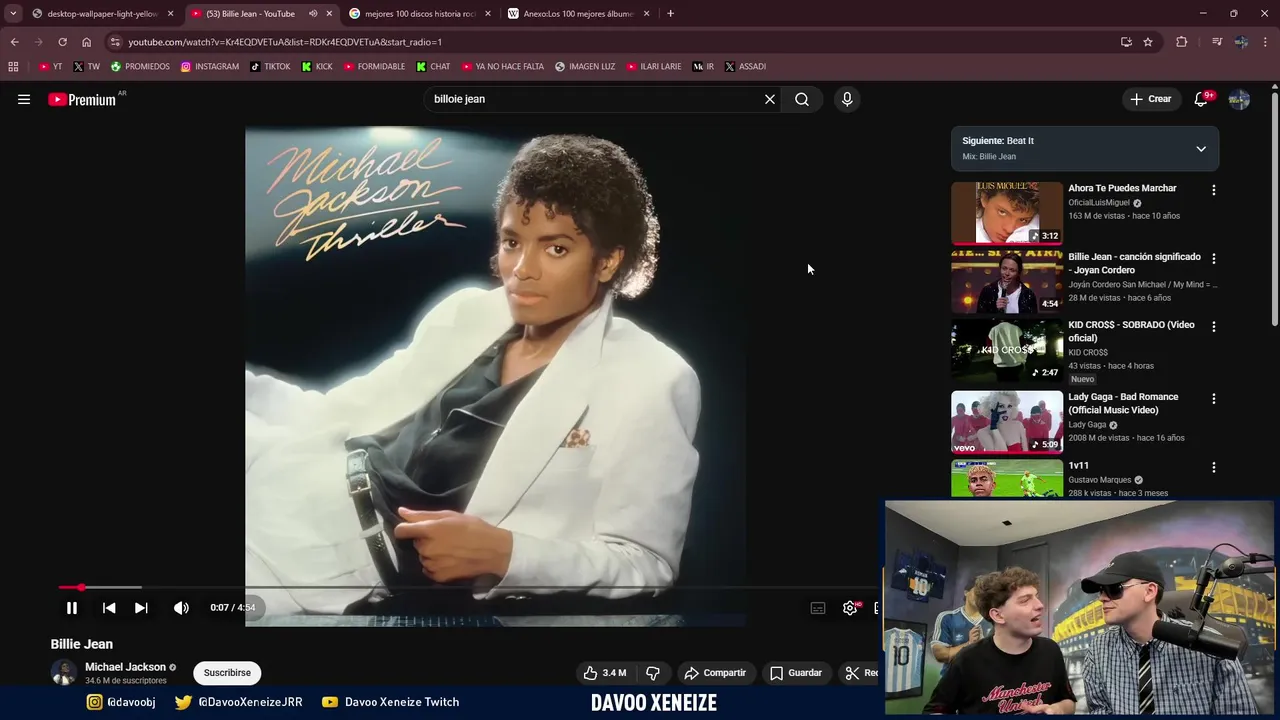The width and height of the screenshot is (1280, 720).
Task: Go back in browser history
Action: 15,42
